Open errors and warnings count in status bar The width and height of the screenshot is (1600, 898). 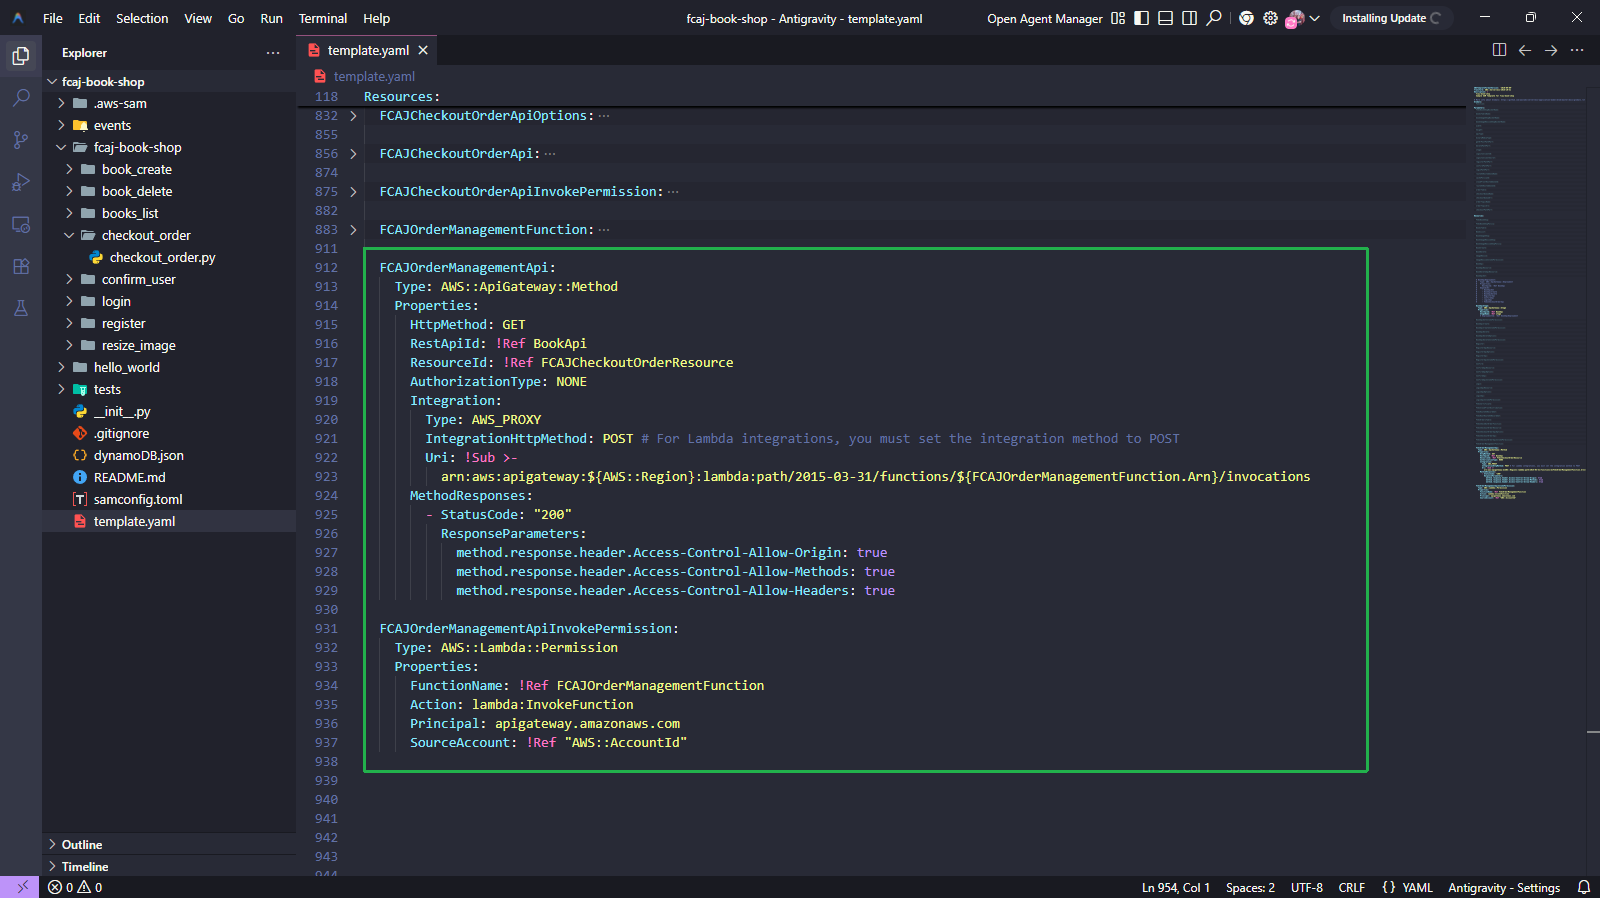[75, 887]
